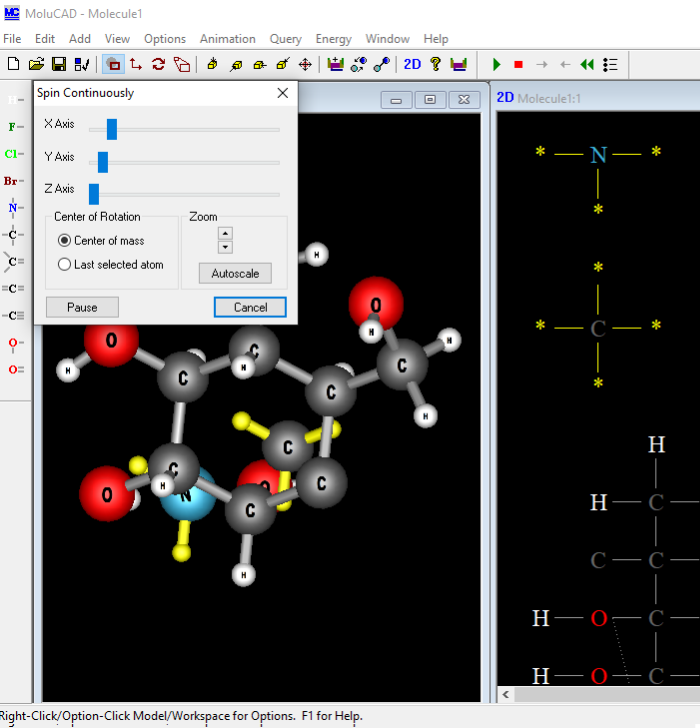Select Last selected atom radio button

tap(65, 265)
